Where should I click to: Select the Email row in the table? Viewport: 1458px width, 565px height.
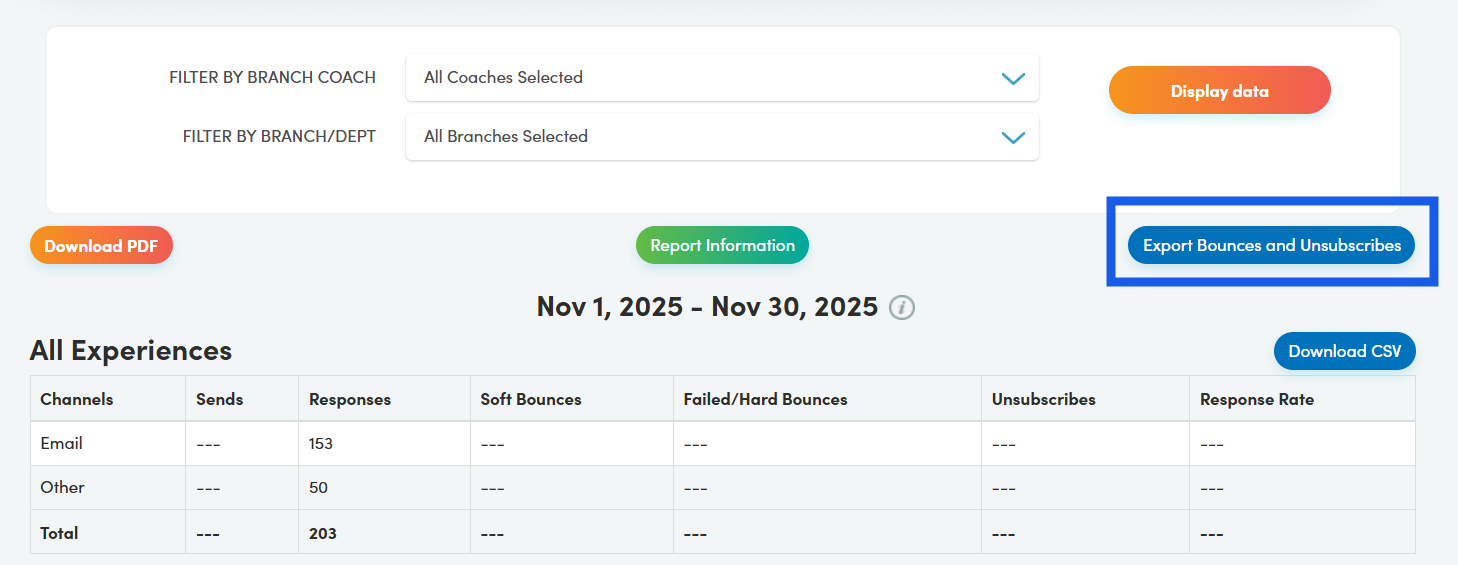pos(62,443)
